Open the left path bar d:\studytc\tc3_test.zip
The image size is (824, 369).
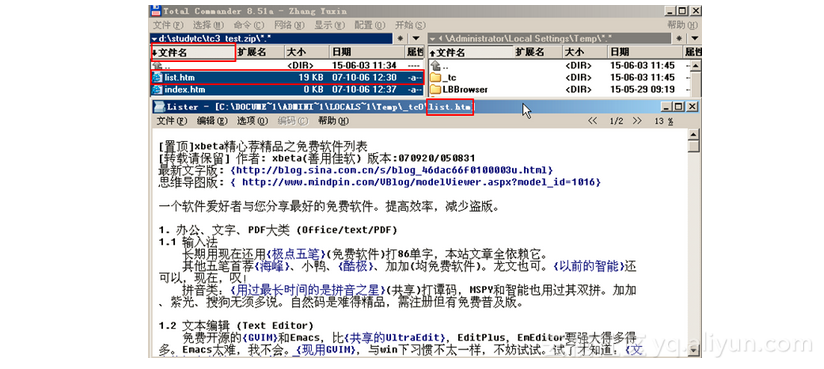[x=272, y=38]
